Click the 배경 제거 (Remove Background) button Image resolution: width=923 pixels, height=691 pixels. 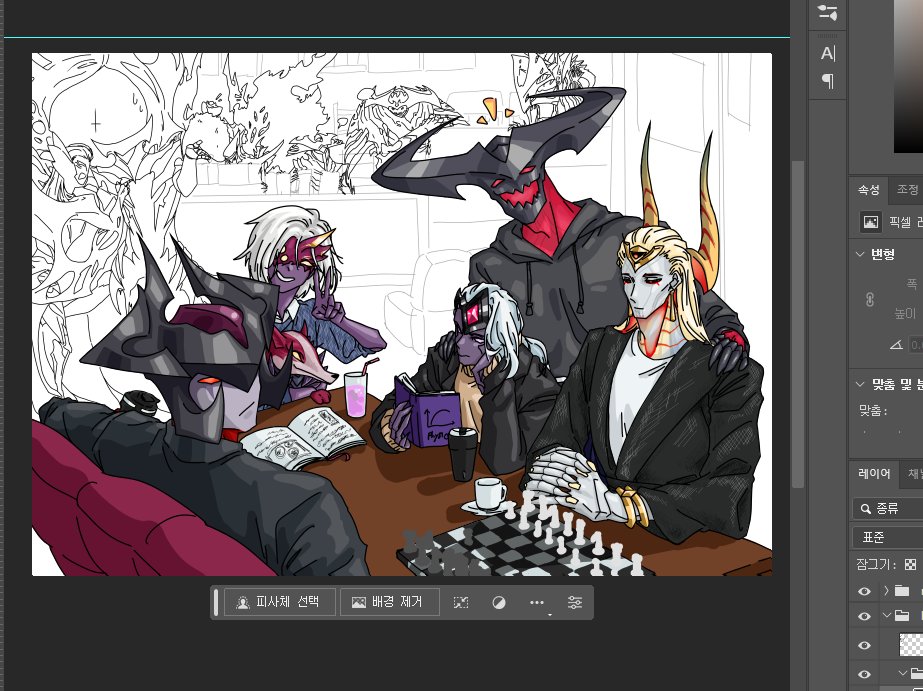pos(390,602)
